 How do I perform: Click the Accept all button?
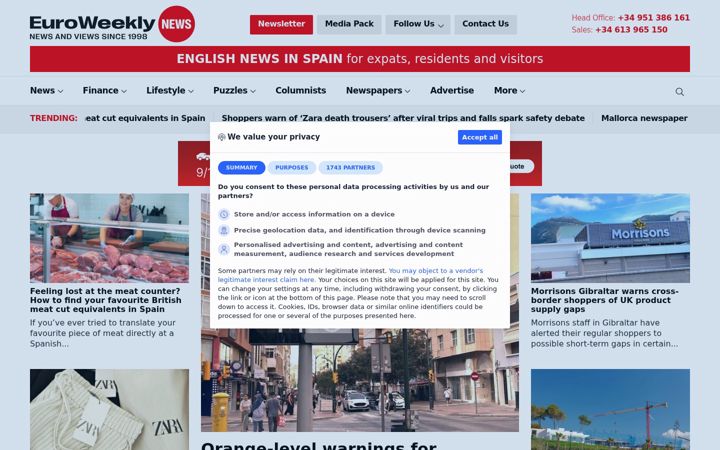point(479,137)
